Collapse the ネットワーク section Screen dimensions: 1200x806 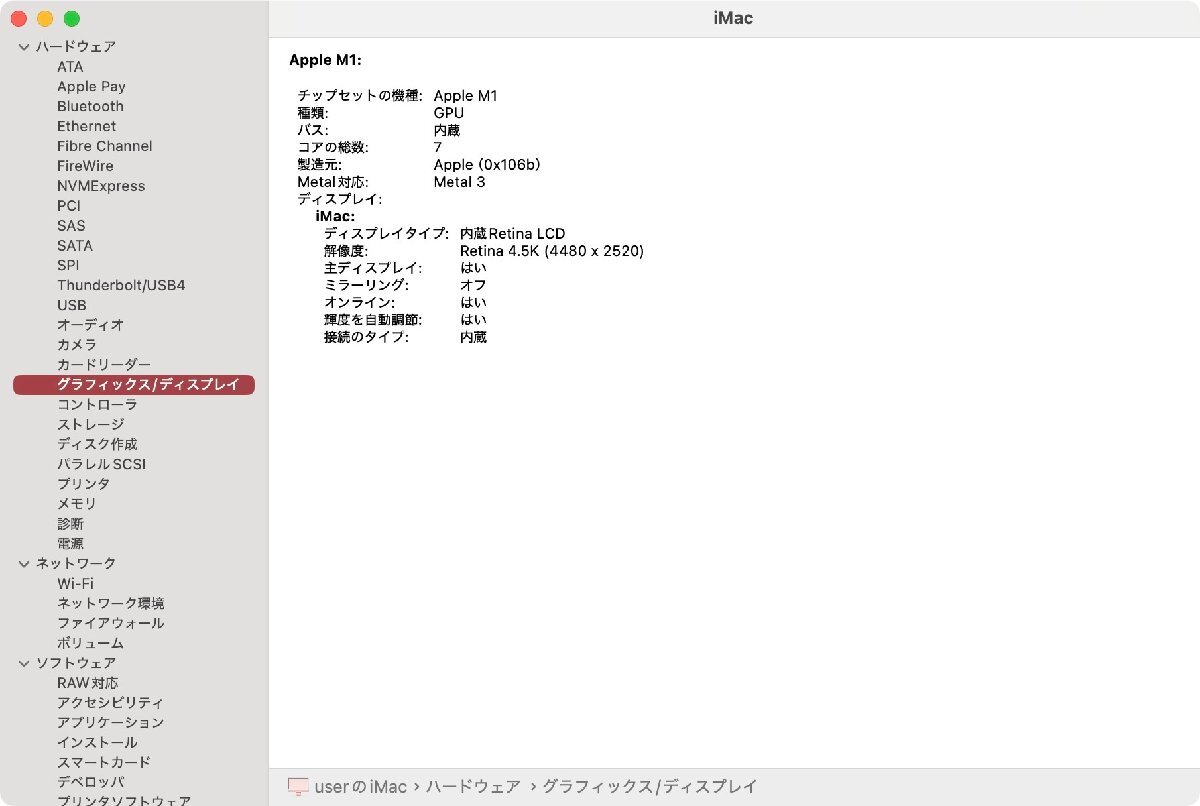(x=24, y=564)
